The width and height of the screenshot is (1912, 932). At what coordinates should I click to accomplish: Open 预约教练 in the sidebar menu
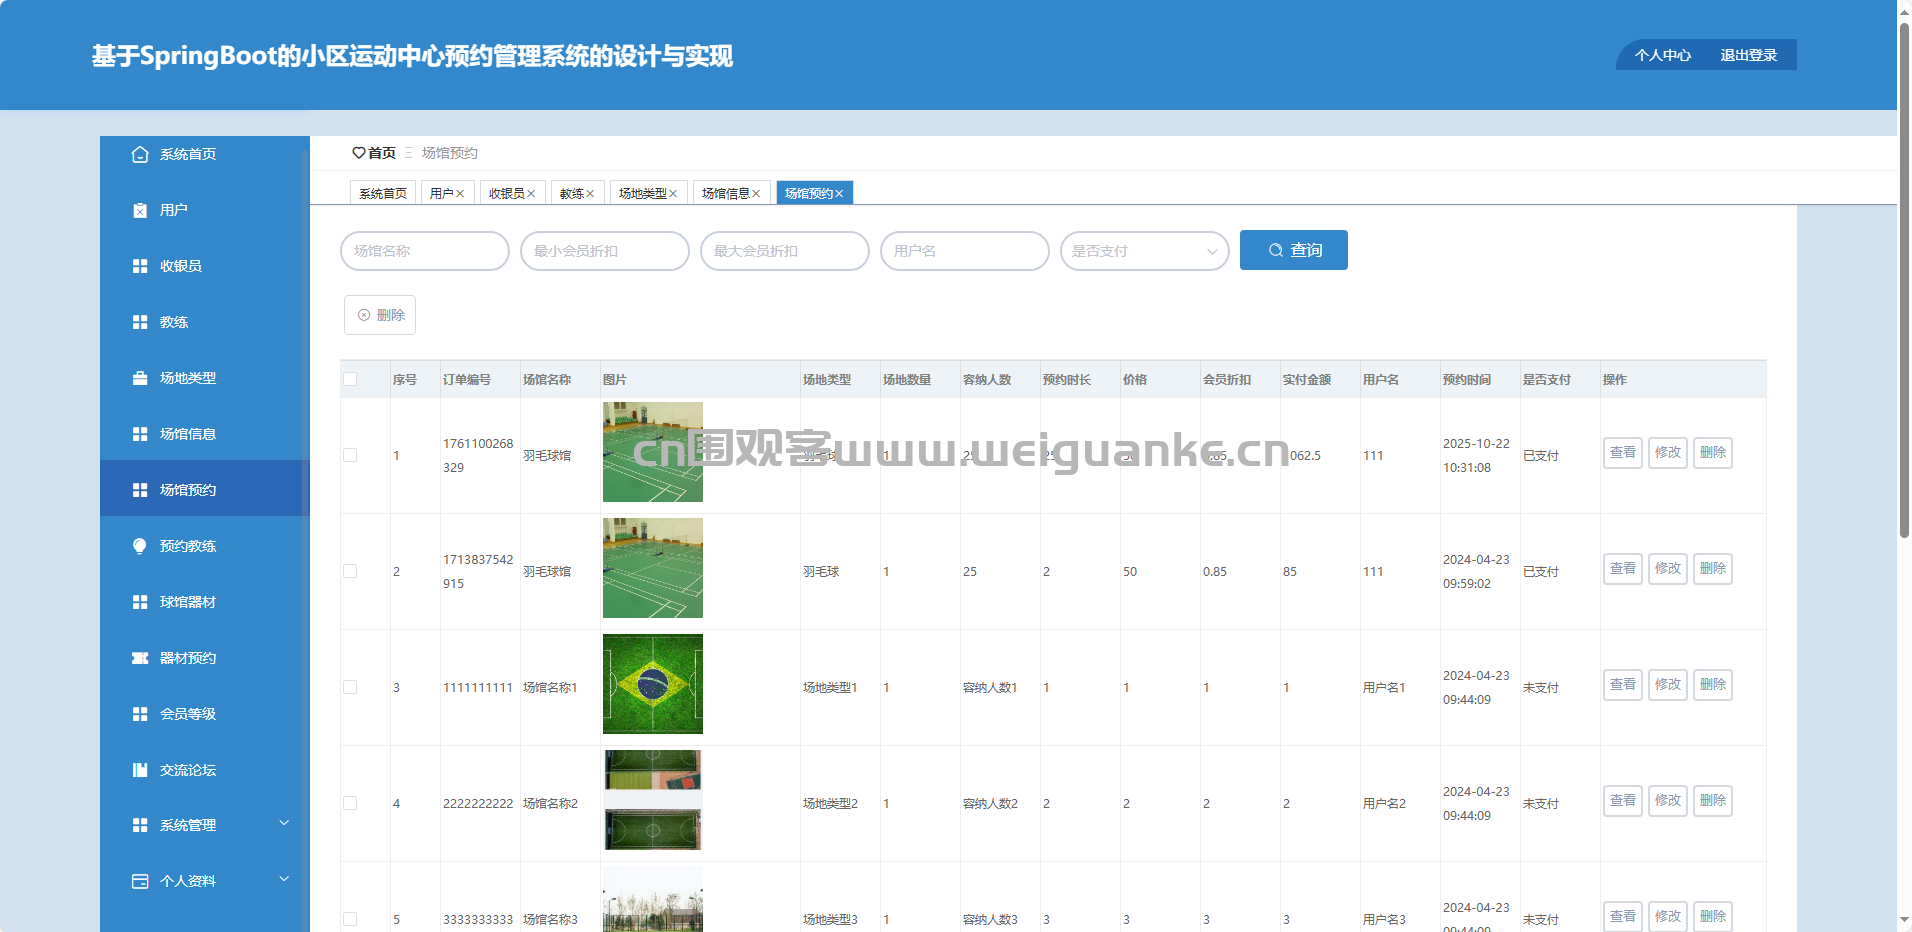(205, 546)
